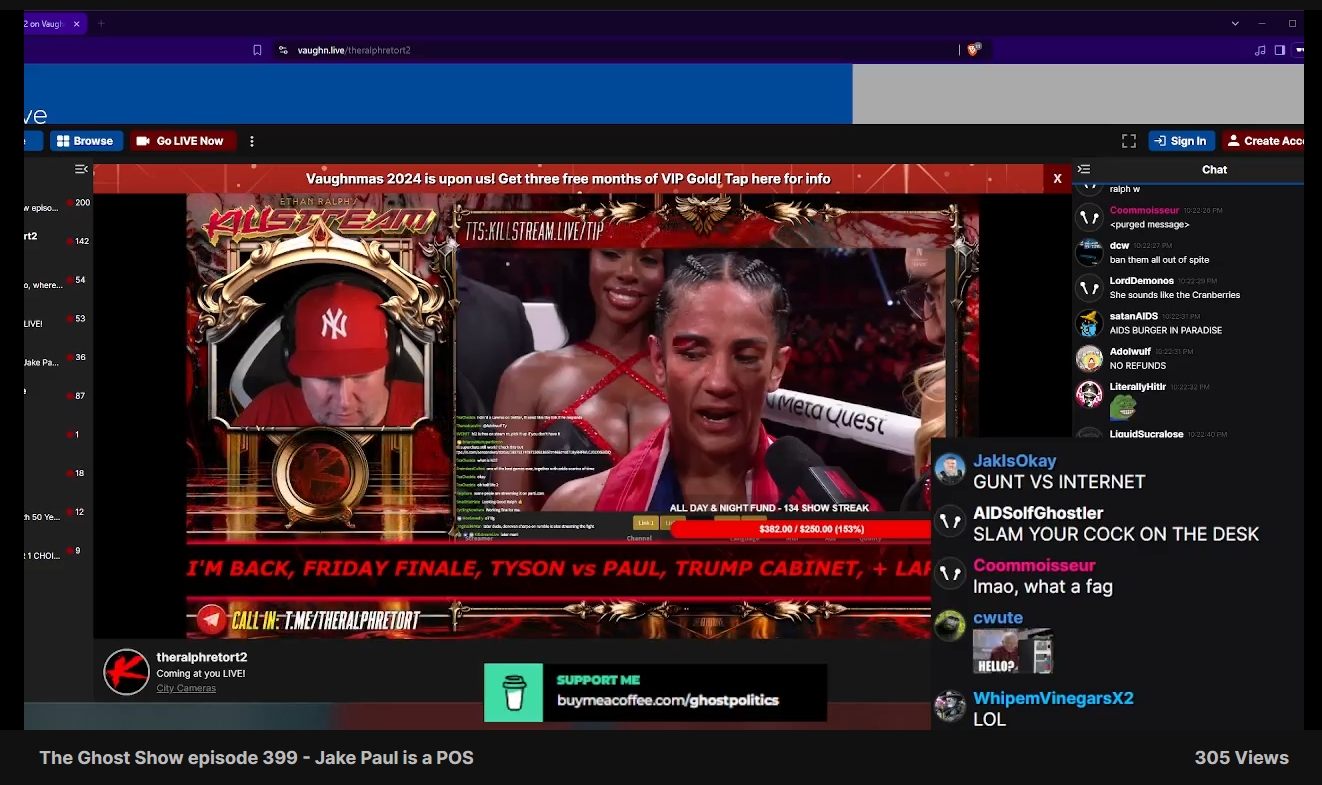The height and width of the screenshot is (785, 1322).
Task: Click JakIsOkay username in overlay chat
Action: click(1015, 461)
